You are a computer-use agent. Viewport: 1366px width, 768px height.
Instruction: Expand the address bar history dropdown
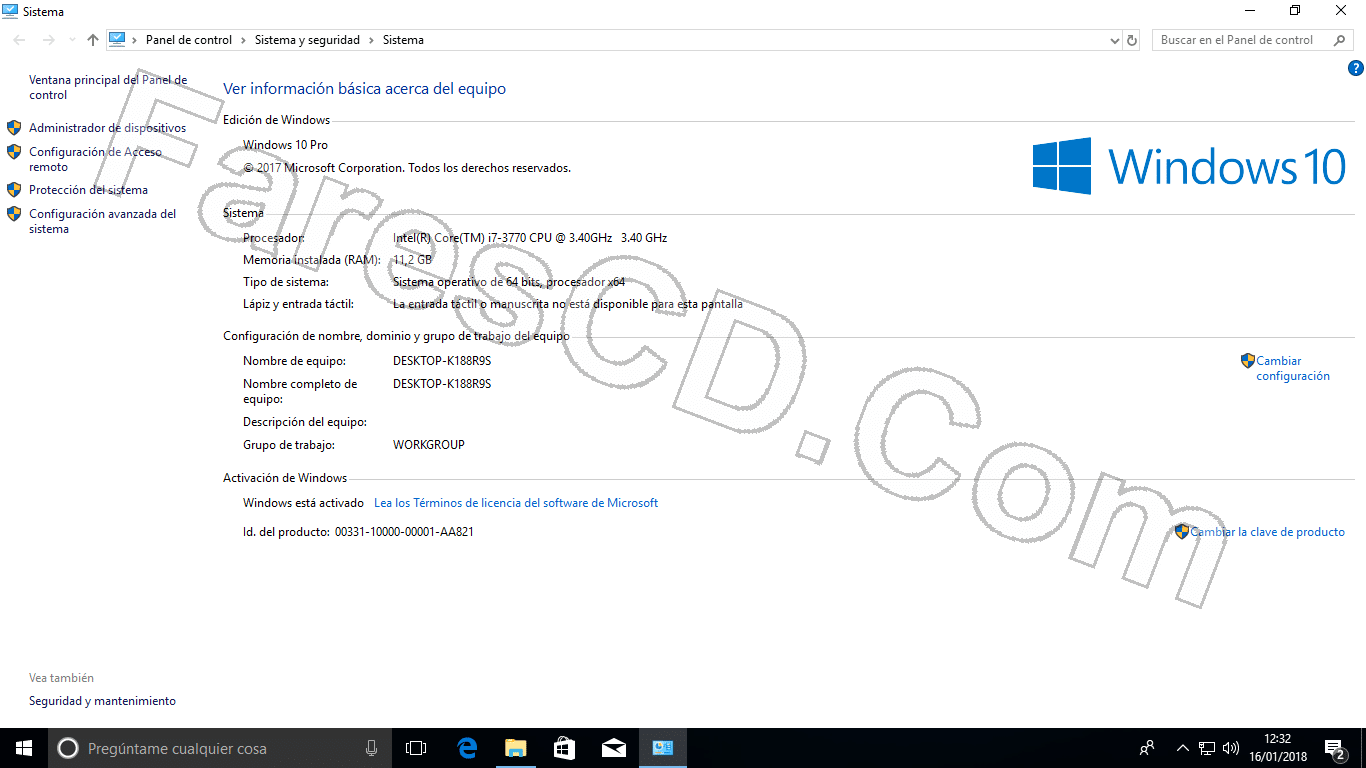[x=1115, y=40]
